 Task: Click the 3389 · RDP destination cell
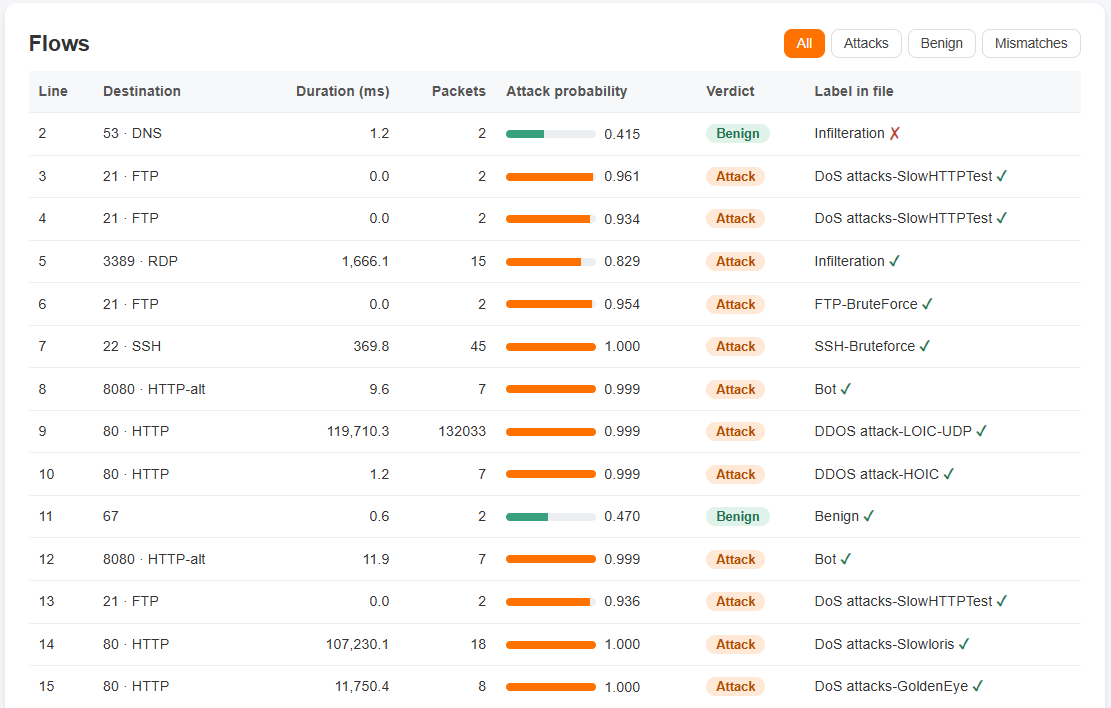(x=140, y=262)
